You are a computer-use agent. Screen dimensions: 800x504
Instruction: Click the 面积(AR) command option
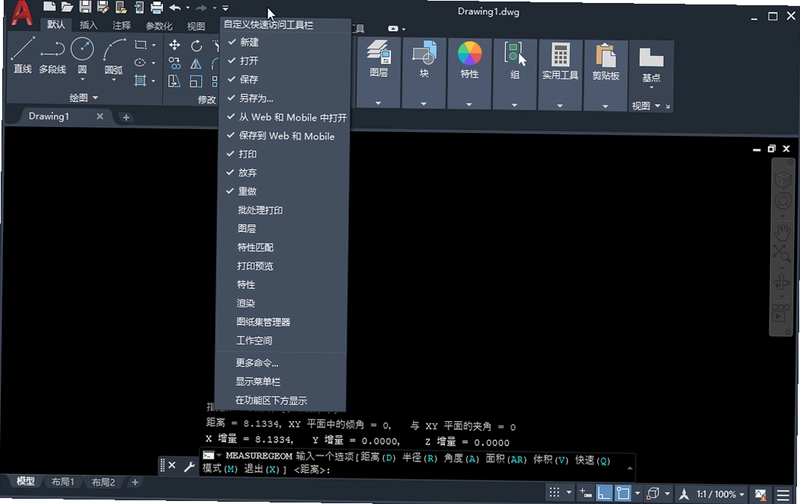point(507,459)
